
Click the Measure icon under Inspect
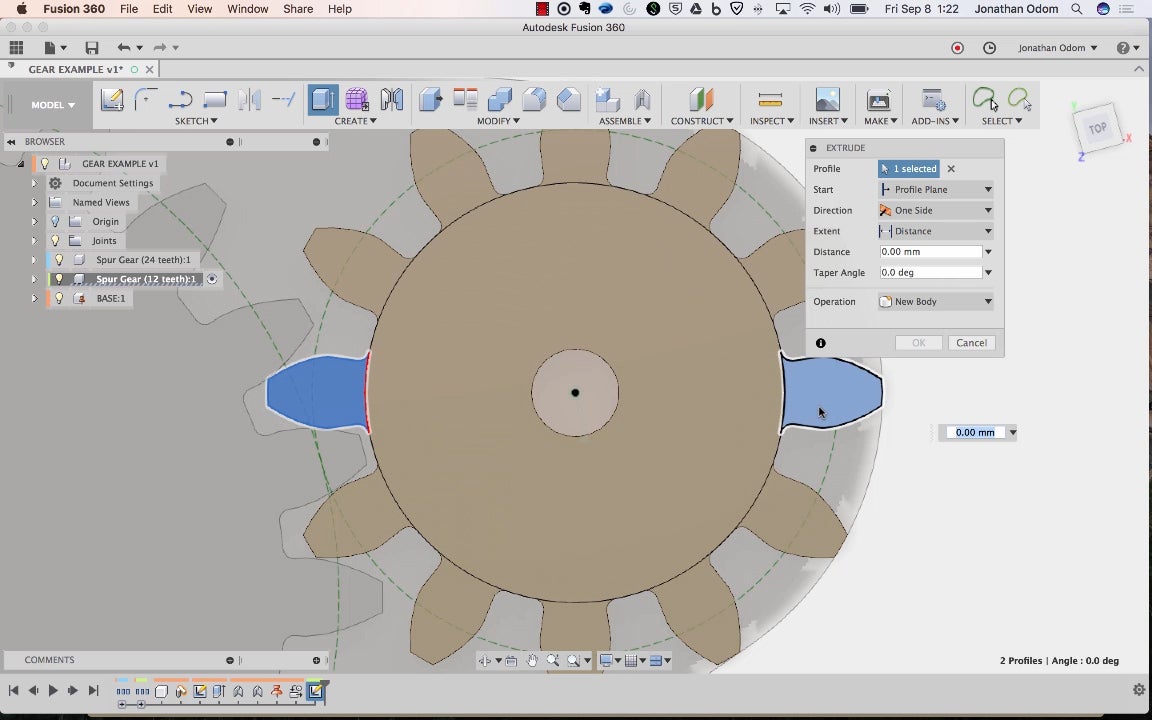tap(770, 100)
